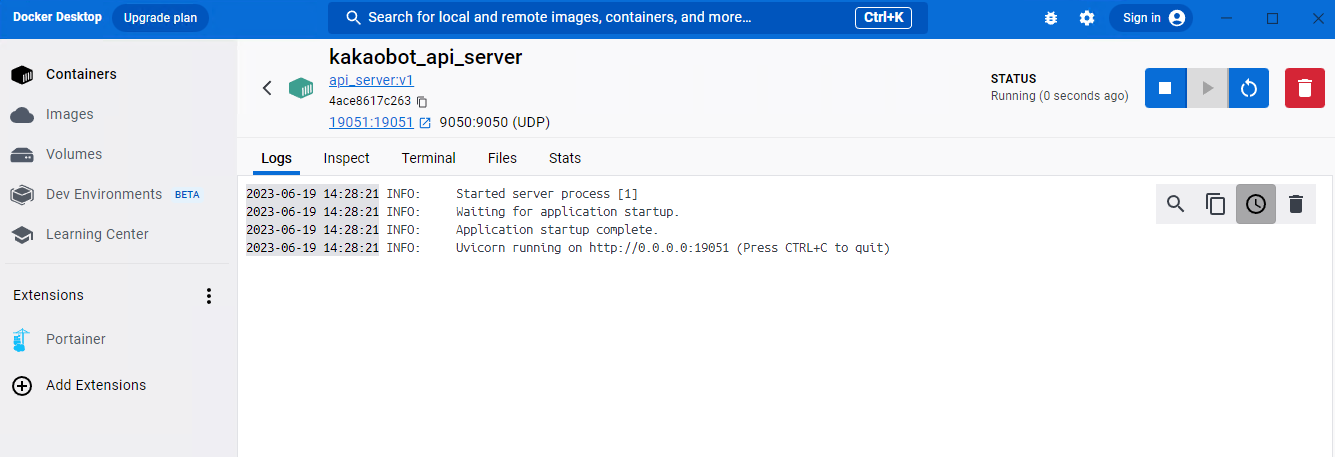Open Docker Desktop settings gear
1335x457 pixels.
coord(1087,18)
